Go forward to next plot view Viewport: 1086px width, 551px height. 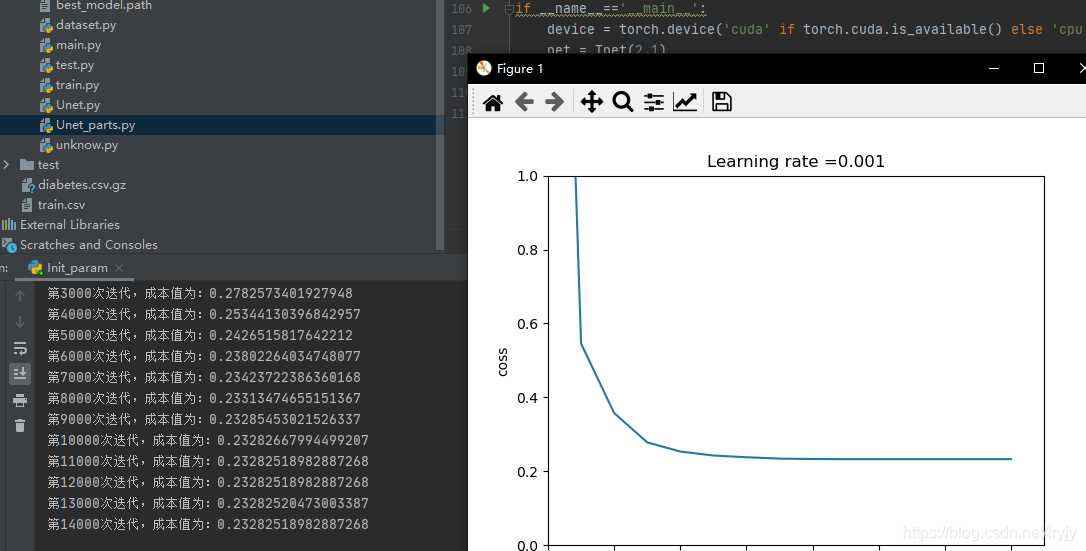555,102
